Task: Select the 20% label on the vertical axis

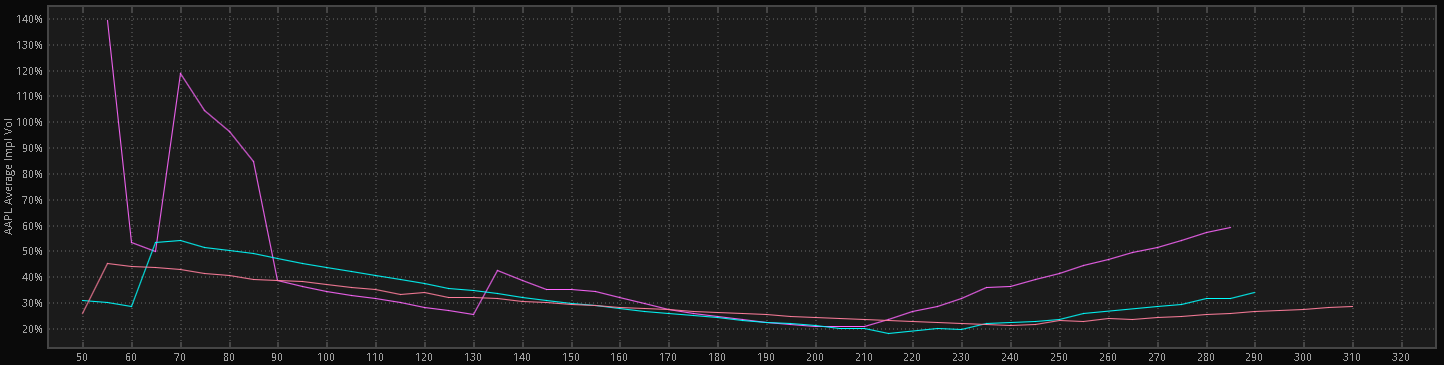Action: 31,329
